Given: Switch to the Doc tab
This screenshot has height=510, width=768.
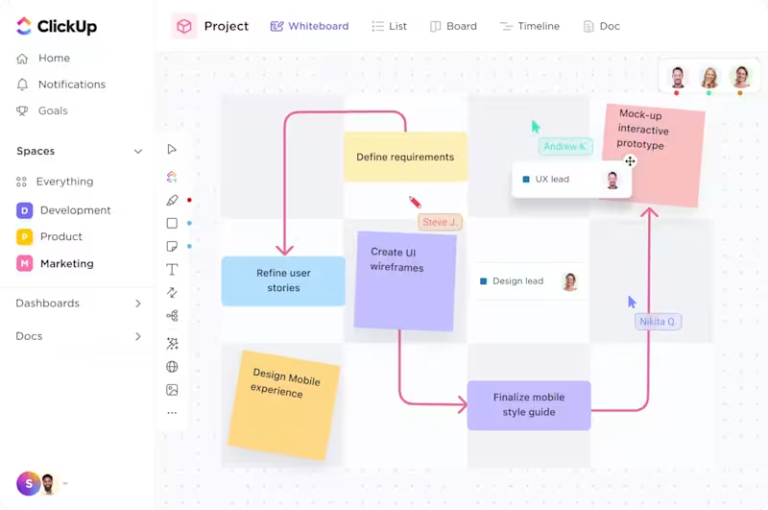Looking at the screenshot, I should point(602,26).
